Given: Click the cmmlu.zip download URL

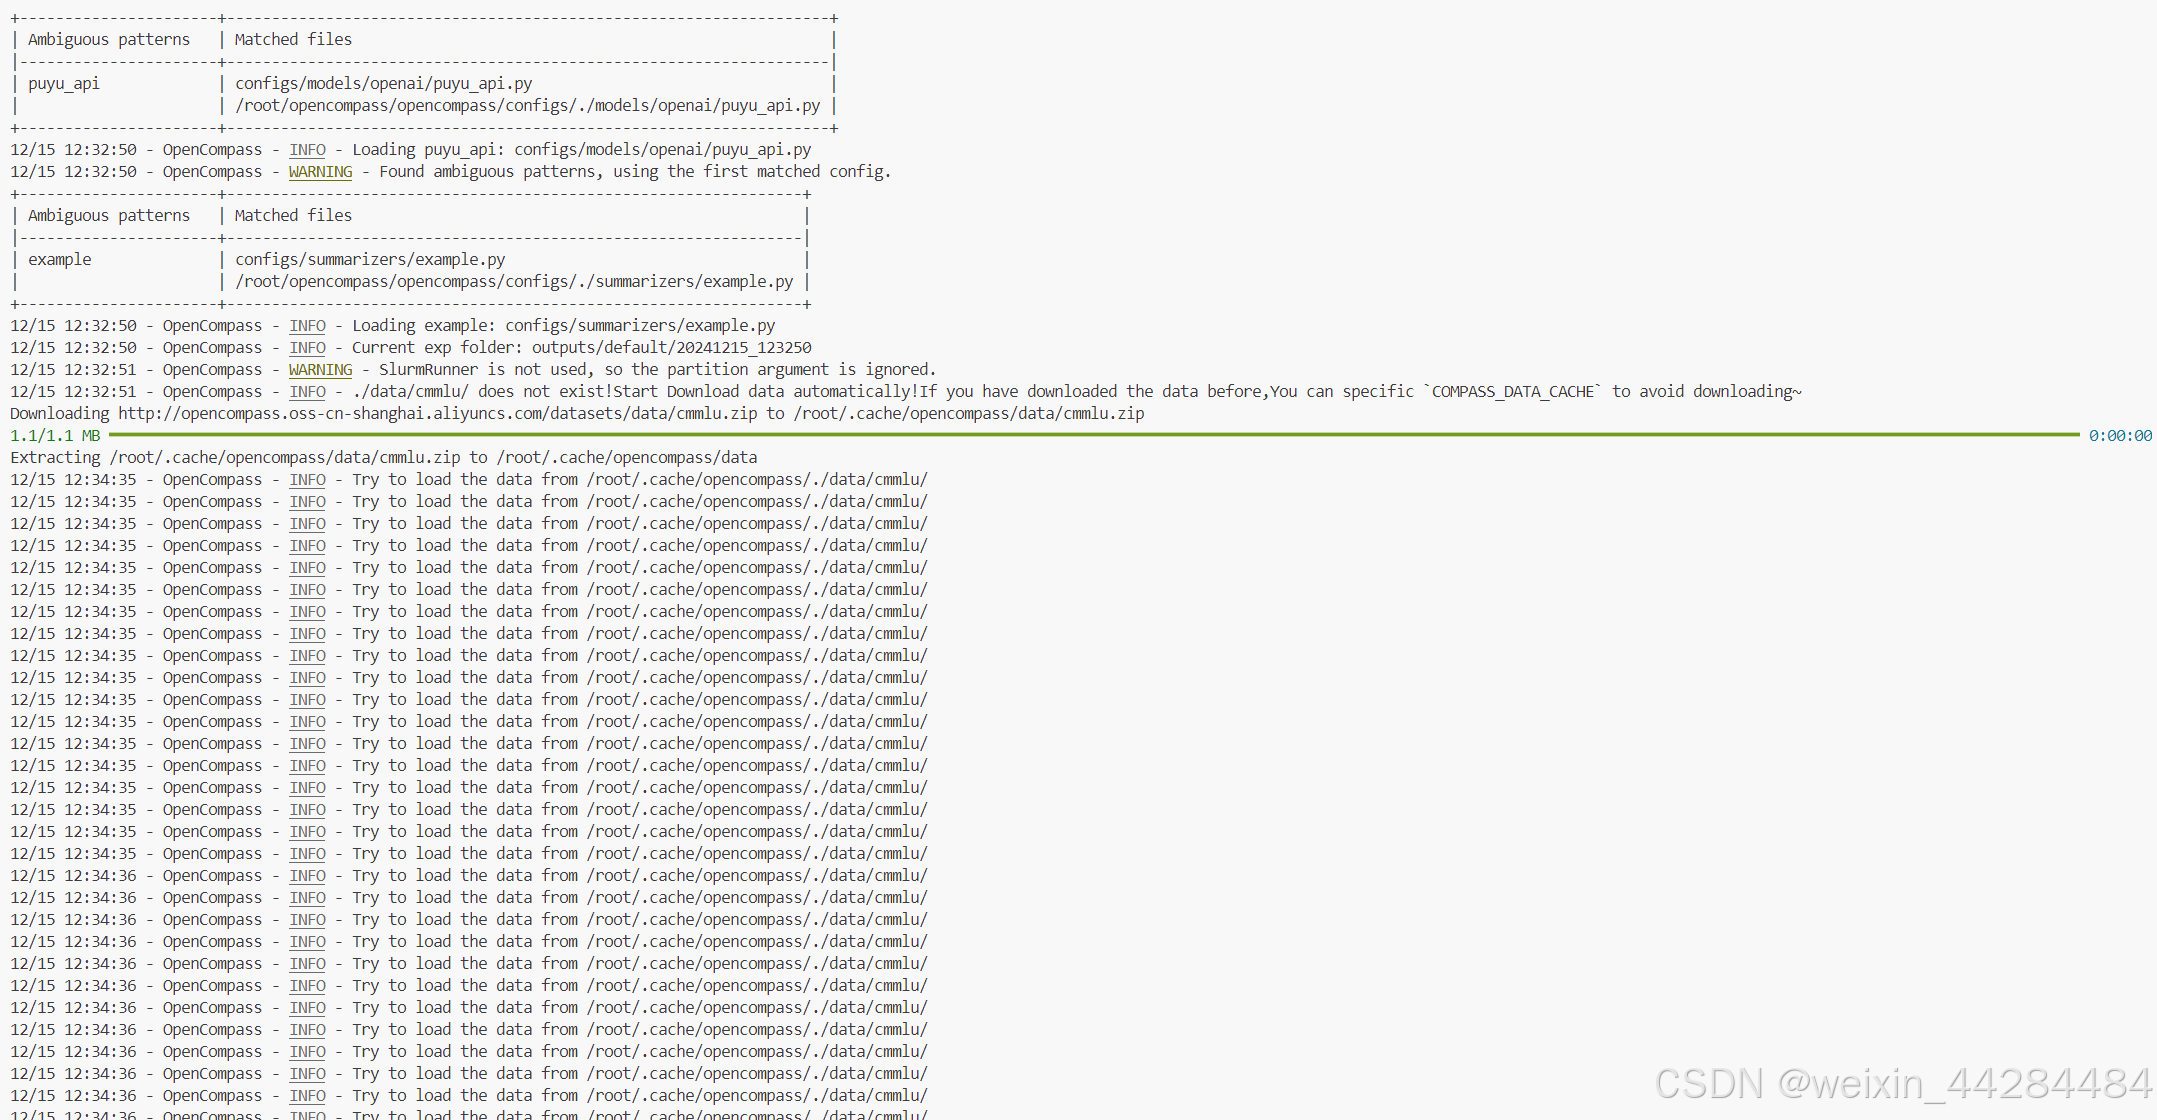Looking at the screenshot, I should 438,414.
